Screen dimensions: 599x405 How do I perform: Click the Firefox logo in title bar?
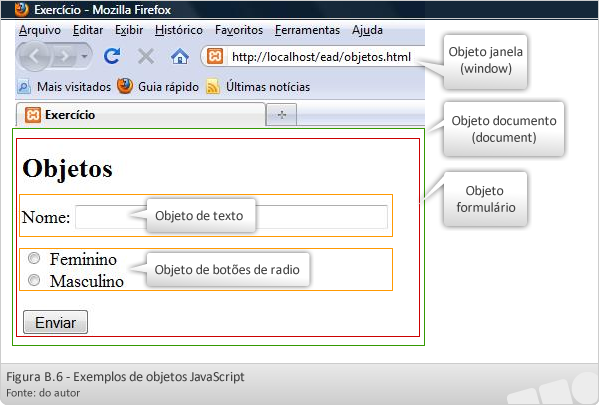pos(21,9)
